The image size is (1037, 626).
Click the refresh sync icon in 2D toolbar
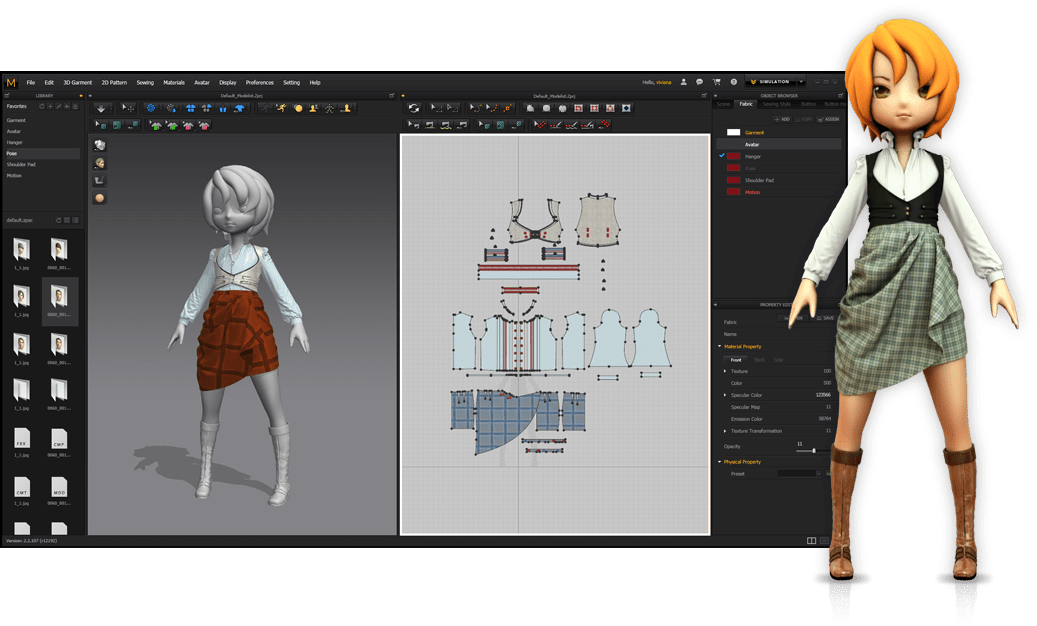(x=413, y=107)
